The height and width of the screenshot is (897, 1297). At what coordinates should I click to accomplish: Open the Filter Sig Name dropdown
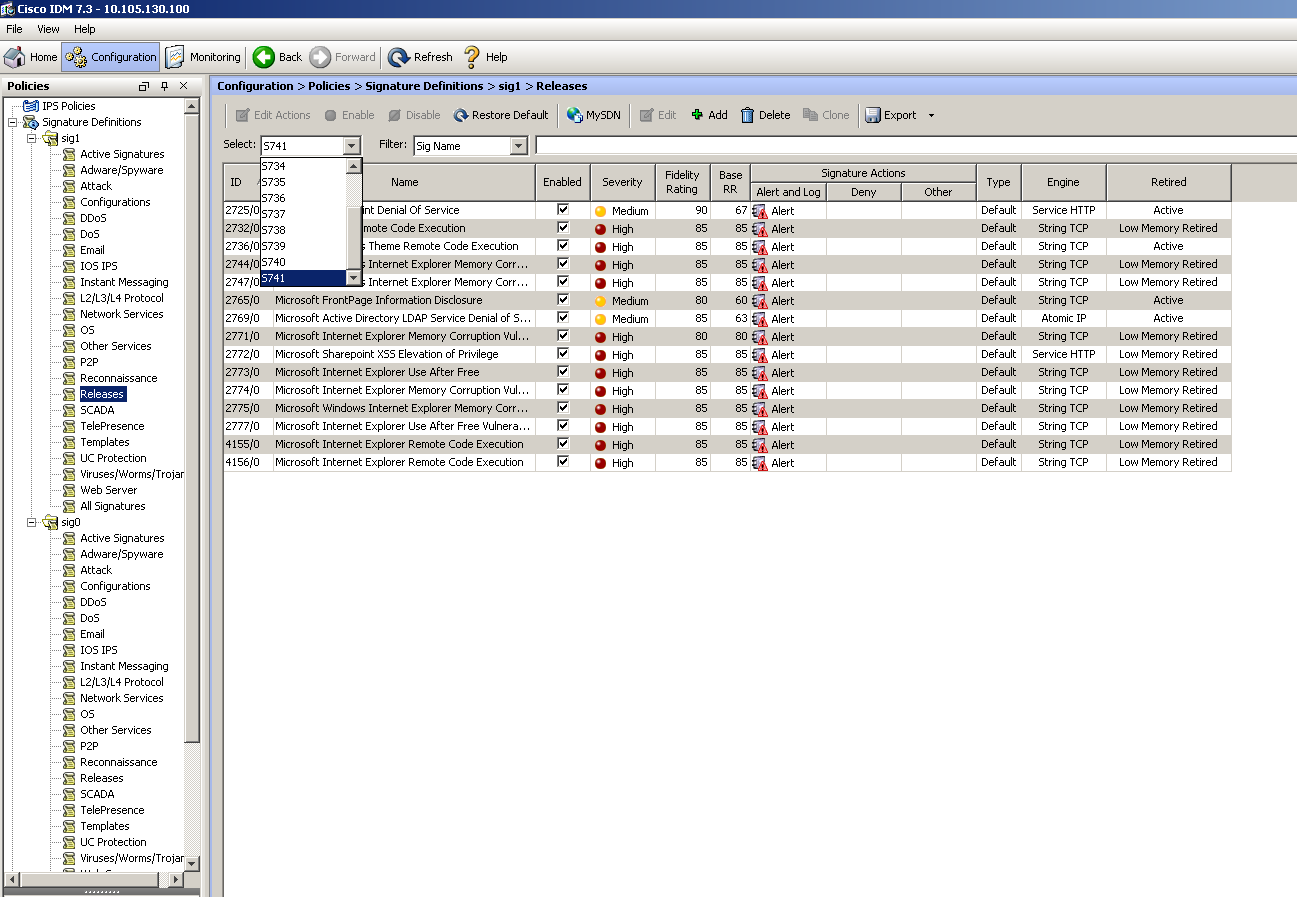pyautogui.click(x=518, y=146)
